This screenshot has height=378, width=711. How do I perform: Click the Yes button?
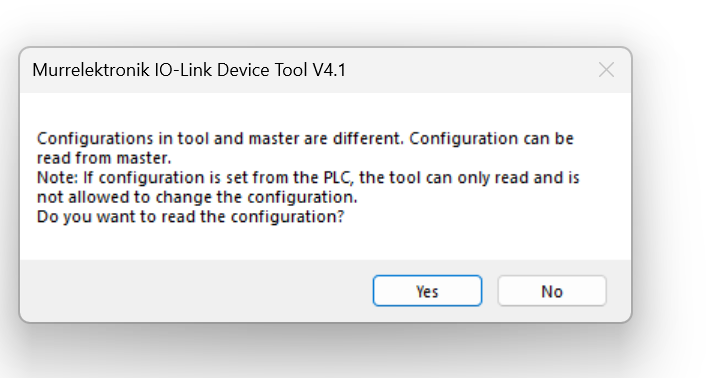click(427, 291)
